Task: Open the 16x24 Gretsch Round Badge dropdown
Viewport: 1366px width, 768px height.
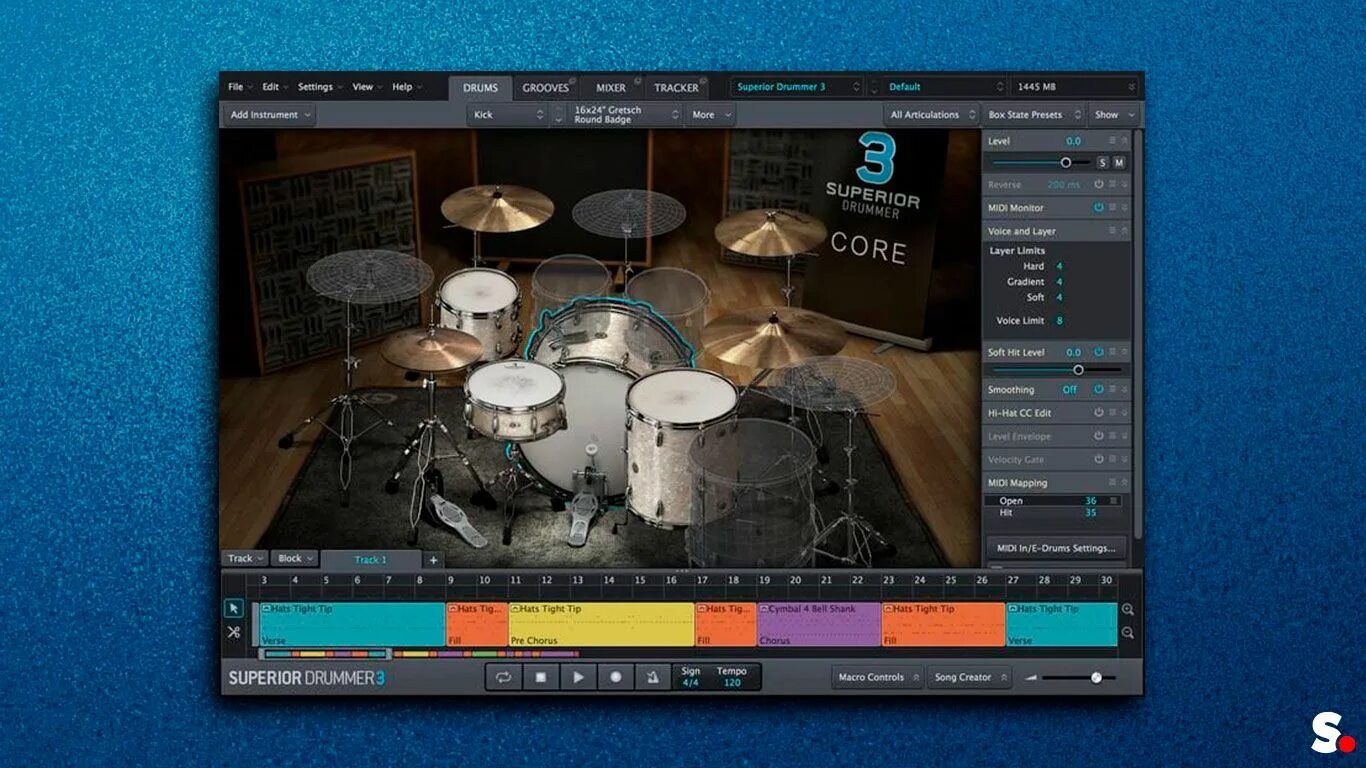Action: coord(624,115)
